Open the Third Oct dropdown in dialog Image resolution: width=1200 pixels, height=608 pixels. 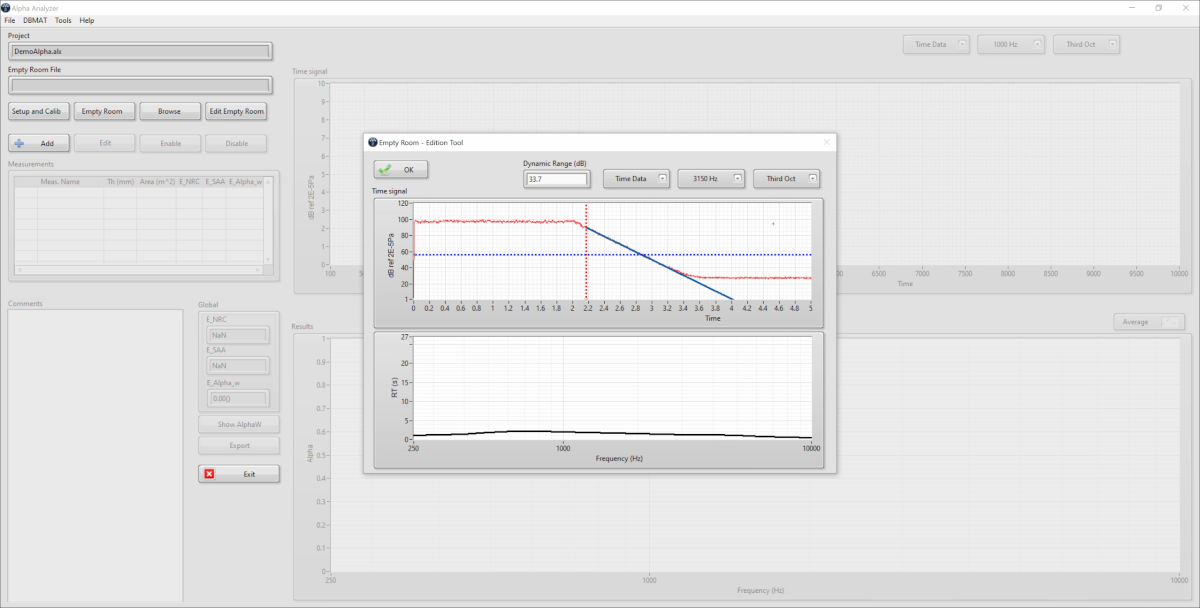pos(786,179)
